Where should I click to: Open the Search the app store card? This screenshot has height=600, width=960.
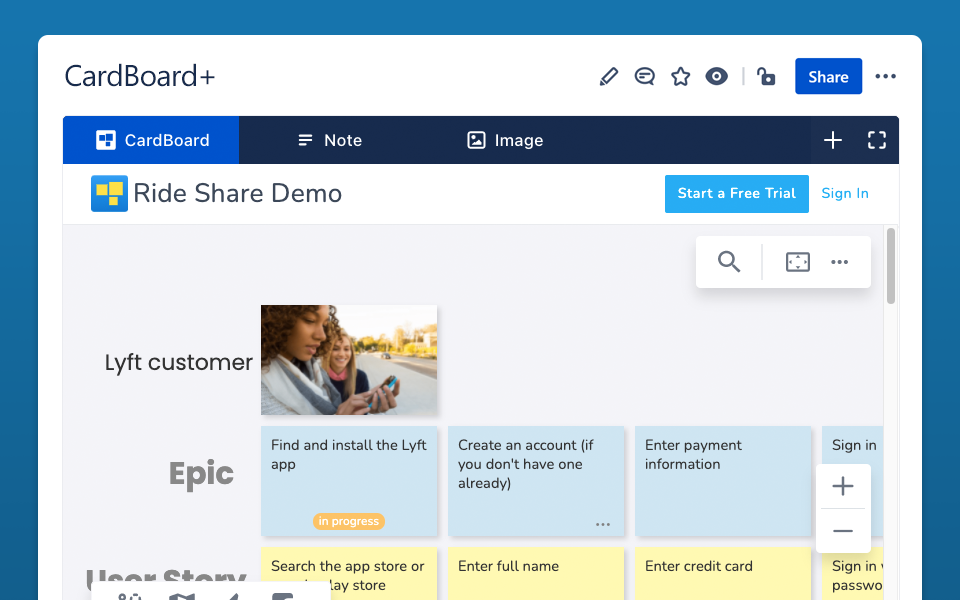[x=349, y=574]
